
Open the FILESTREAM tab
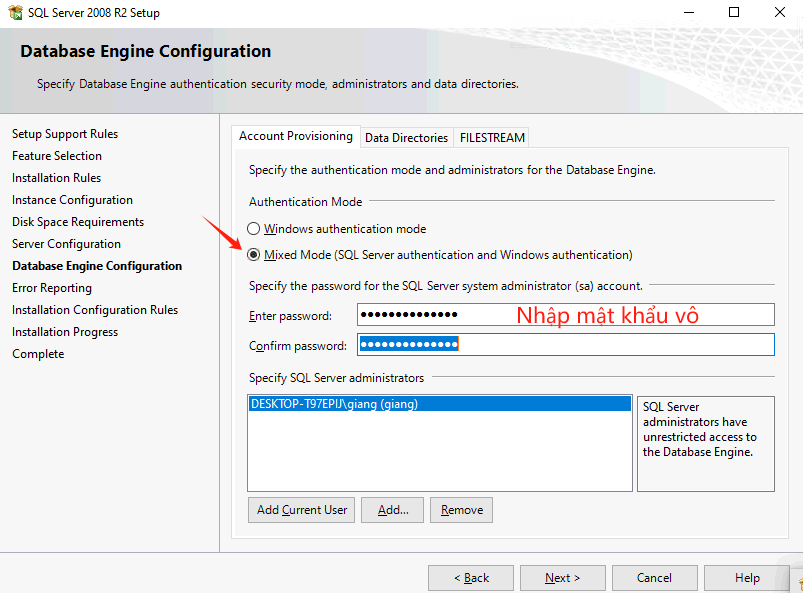(492, 138)
